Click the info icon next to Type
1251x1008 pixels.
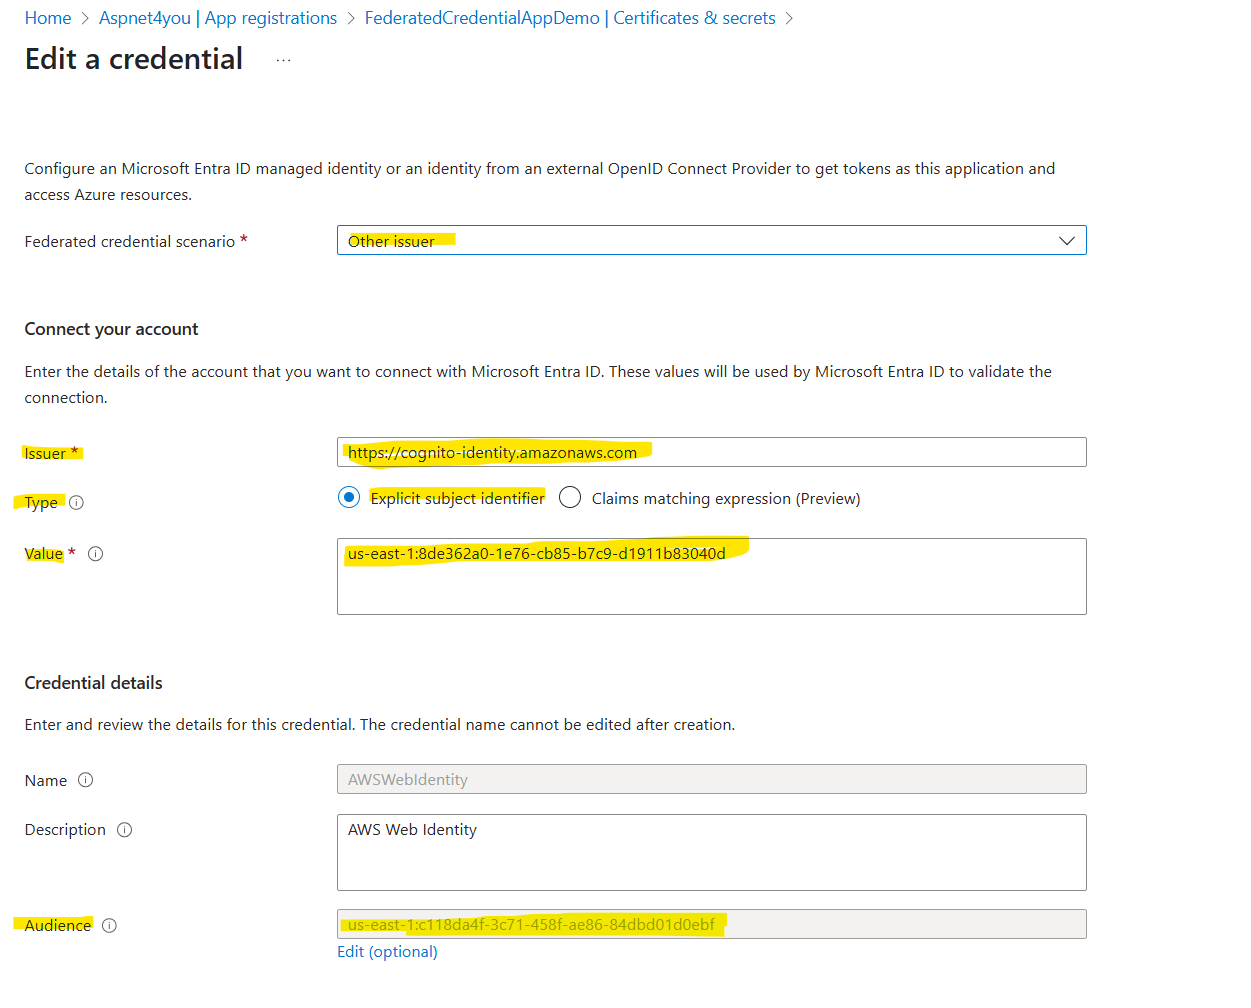click(x=76, y=503)
